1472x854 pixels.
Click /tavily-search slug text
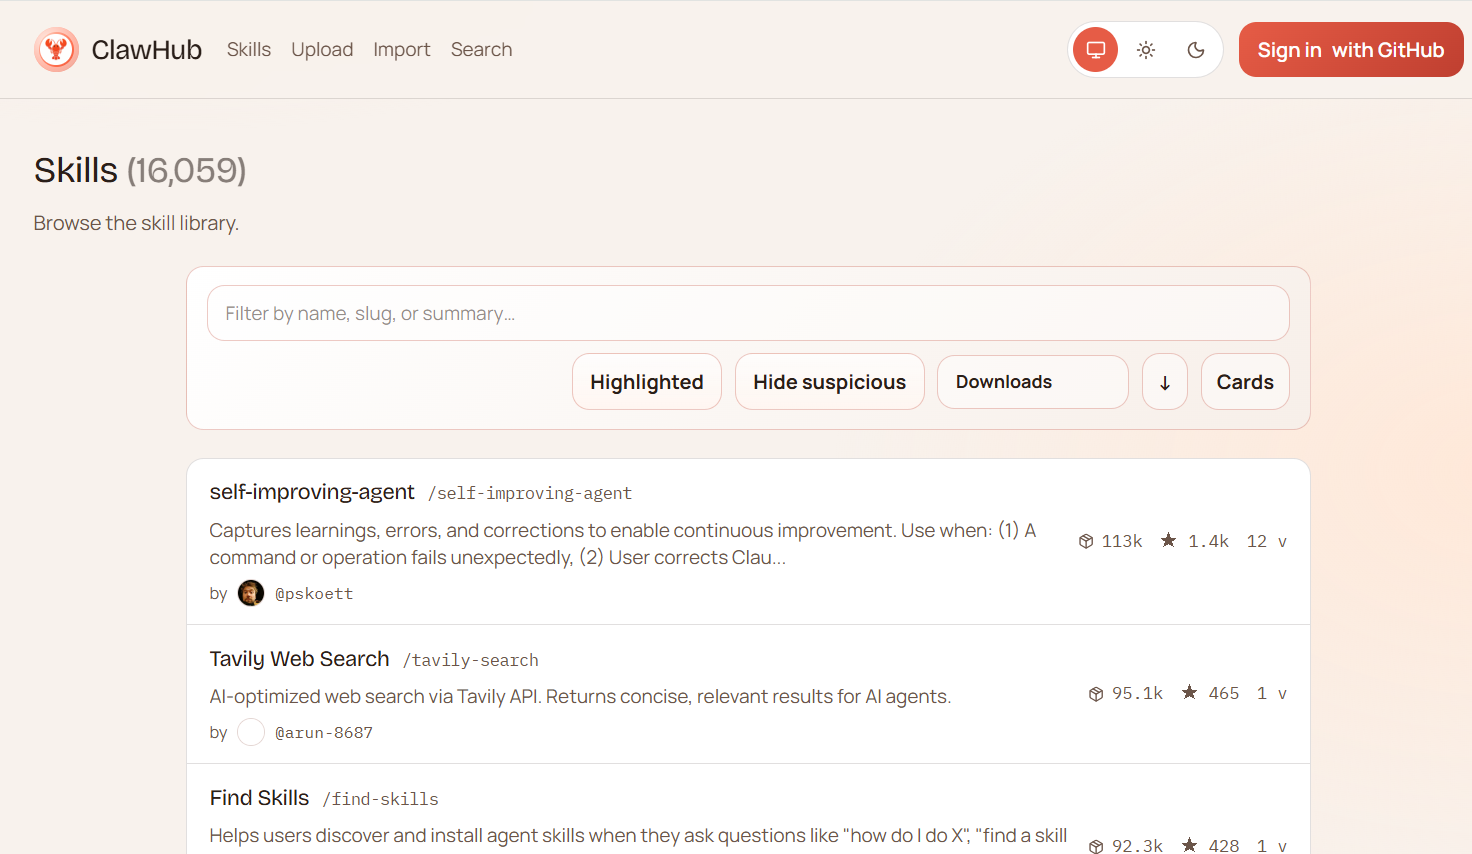[x=471, y=660]
